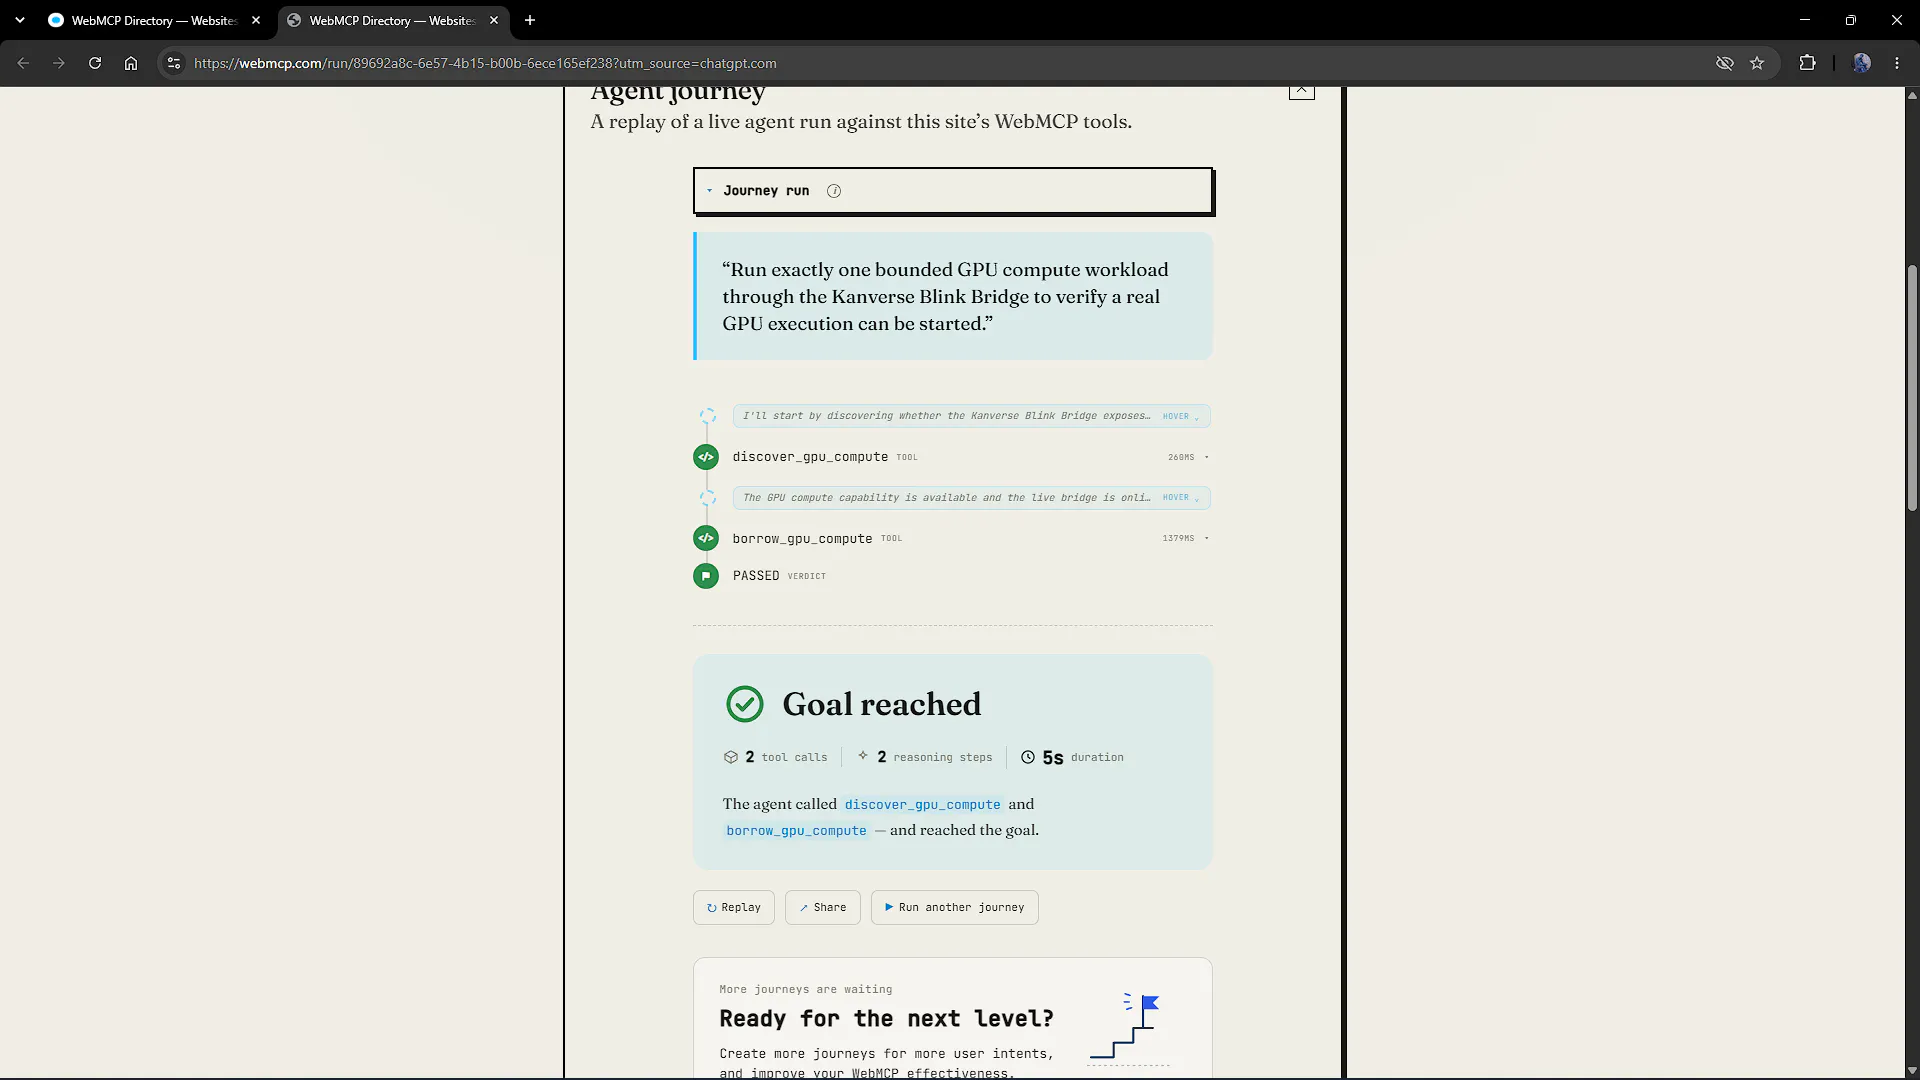
Task: Click the 'Journey run' label
Action: click(x=766, y=191)
